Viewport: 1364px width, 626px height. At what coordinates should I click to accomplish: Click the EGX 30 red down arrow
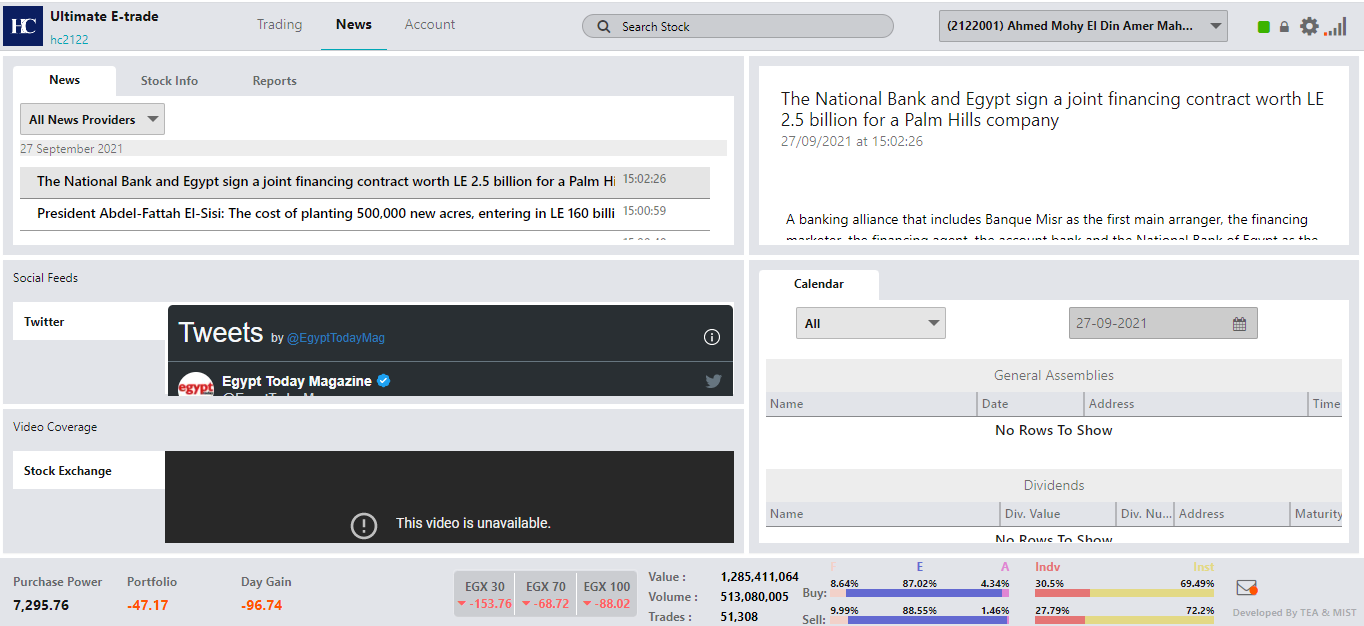[x=462, y=604]
